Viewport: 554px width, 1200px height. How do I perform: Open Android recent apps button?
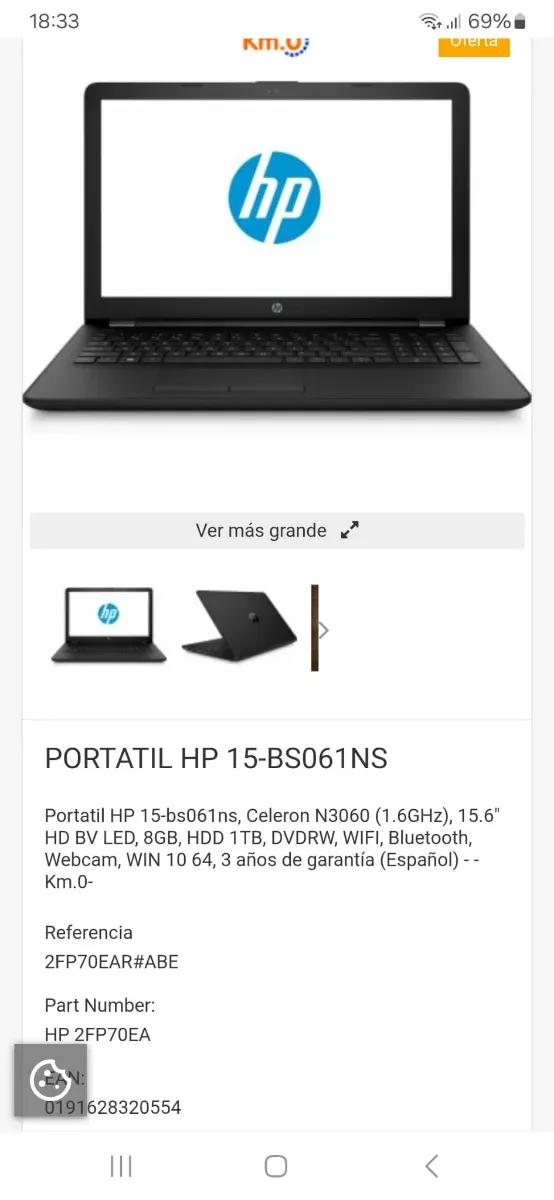point(121,1165)
